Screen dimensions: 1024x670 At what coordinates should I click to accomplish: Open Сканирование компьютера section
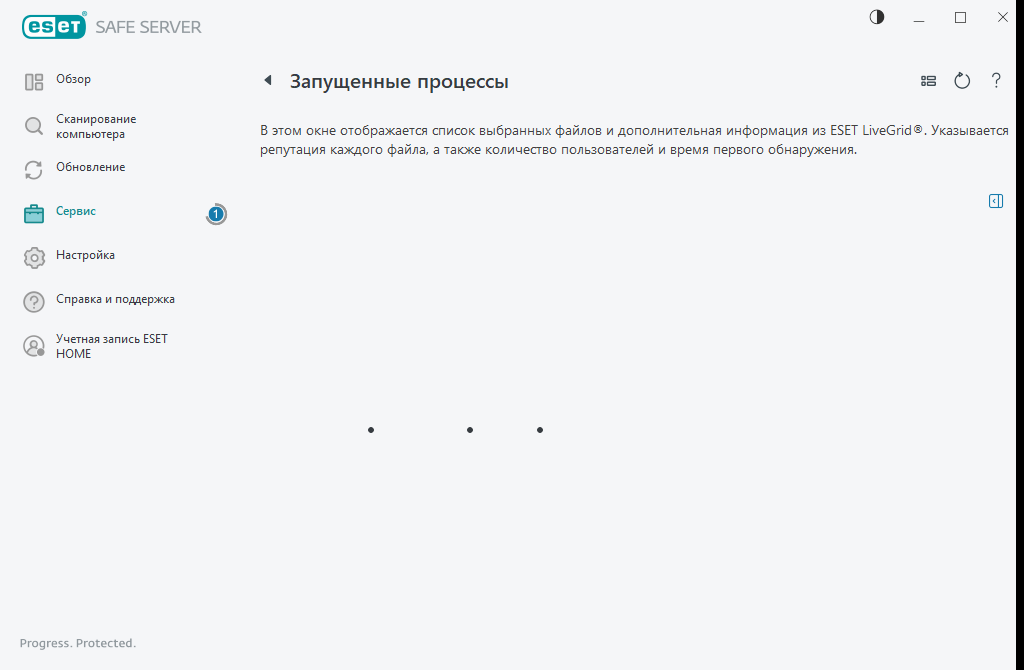pos(96,126)
